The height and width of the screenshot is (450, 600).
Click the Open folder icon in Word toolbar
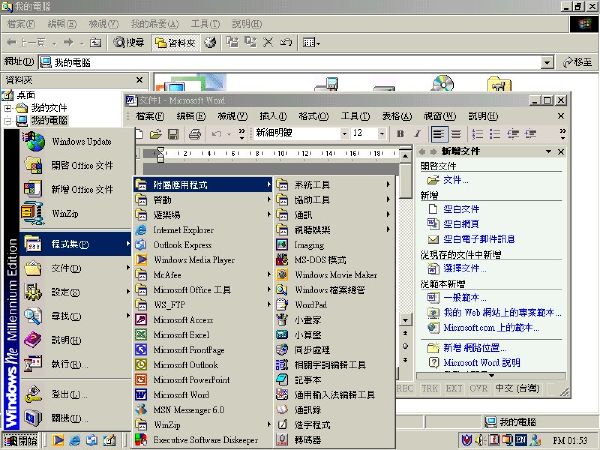coord(156,134)
